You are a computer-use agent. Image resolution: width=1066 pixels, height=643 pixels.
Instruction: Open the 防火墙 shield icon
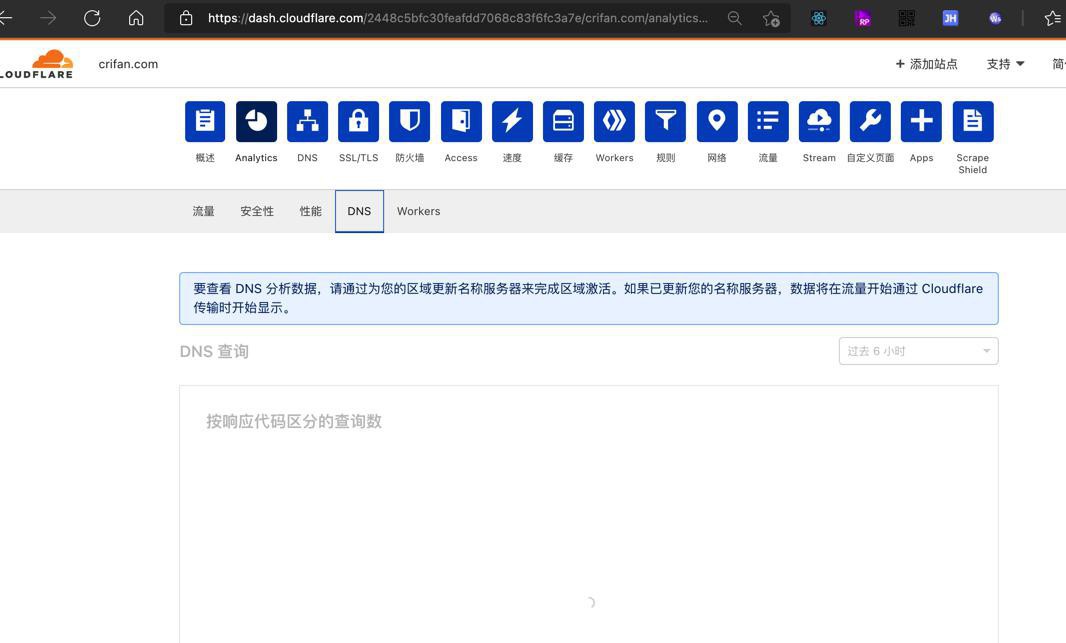409,121
